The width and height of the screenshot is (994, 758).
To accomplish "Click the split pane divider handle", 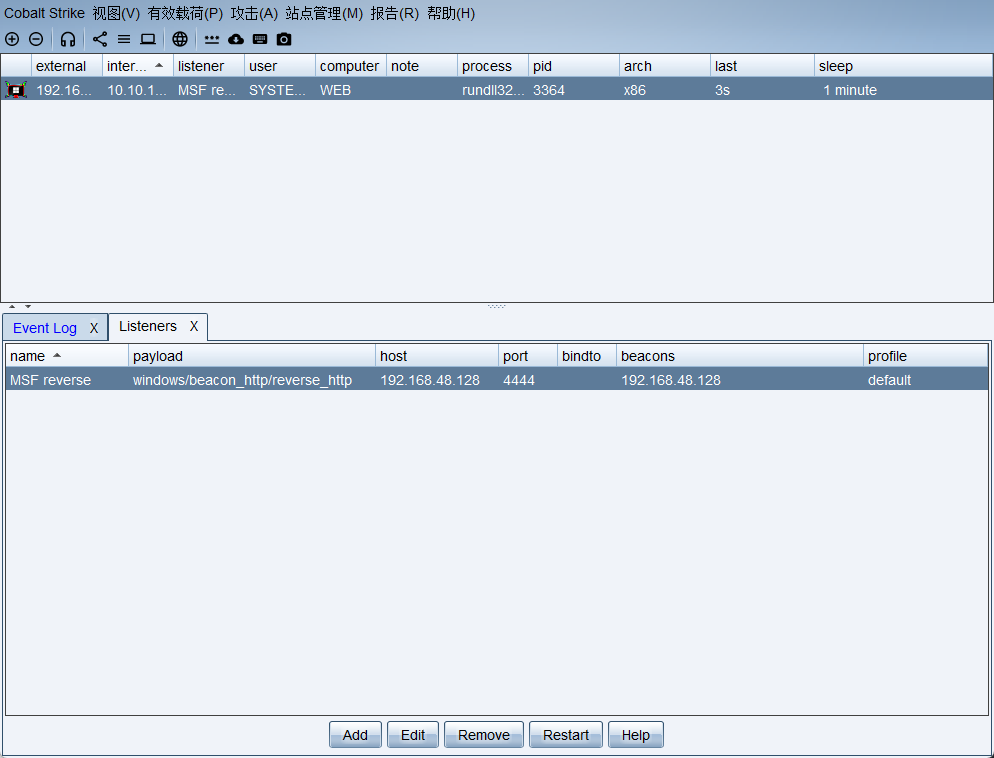I will (496, 307).
